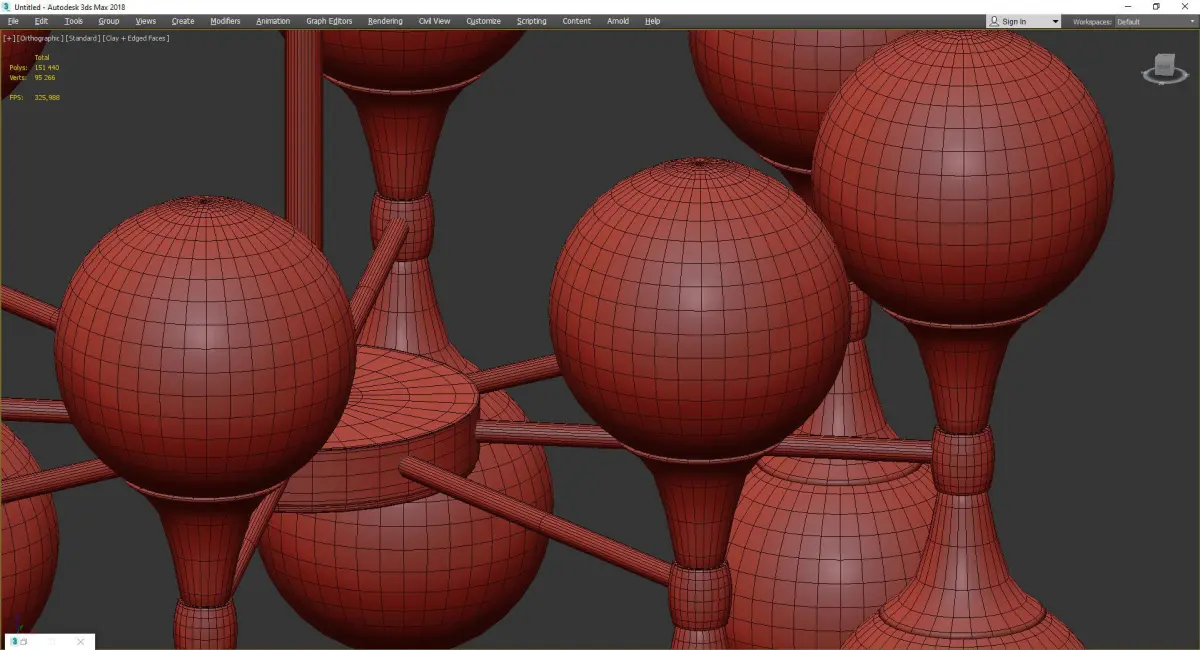Click the [Orthographic] viewport view label
The height and width of the screenshot is (650, 1200).
pos(40,38)
